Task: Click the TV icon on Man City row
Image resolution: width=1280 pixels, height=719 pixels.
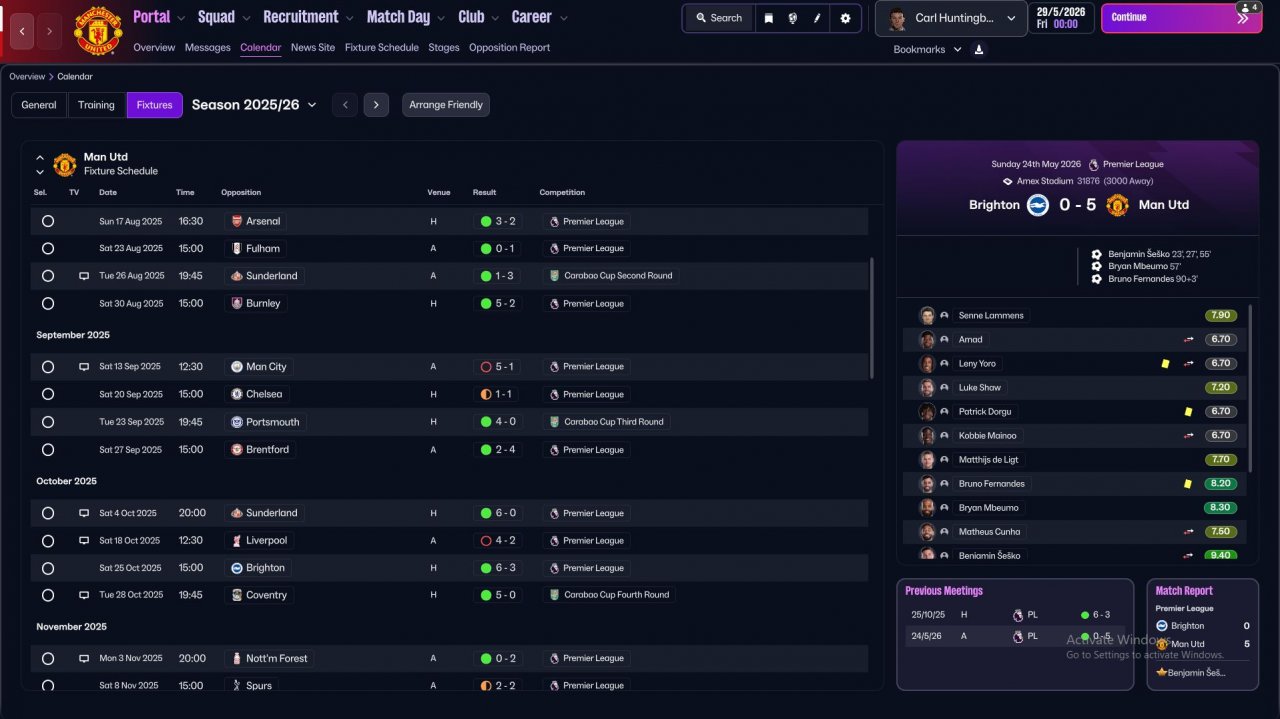Action: [84, 367]
